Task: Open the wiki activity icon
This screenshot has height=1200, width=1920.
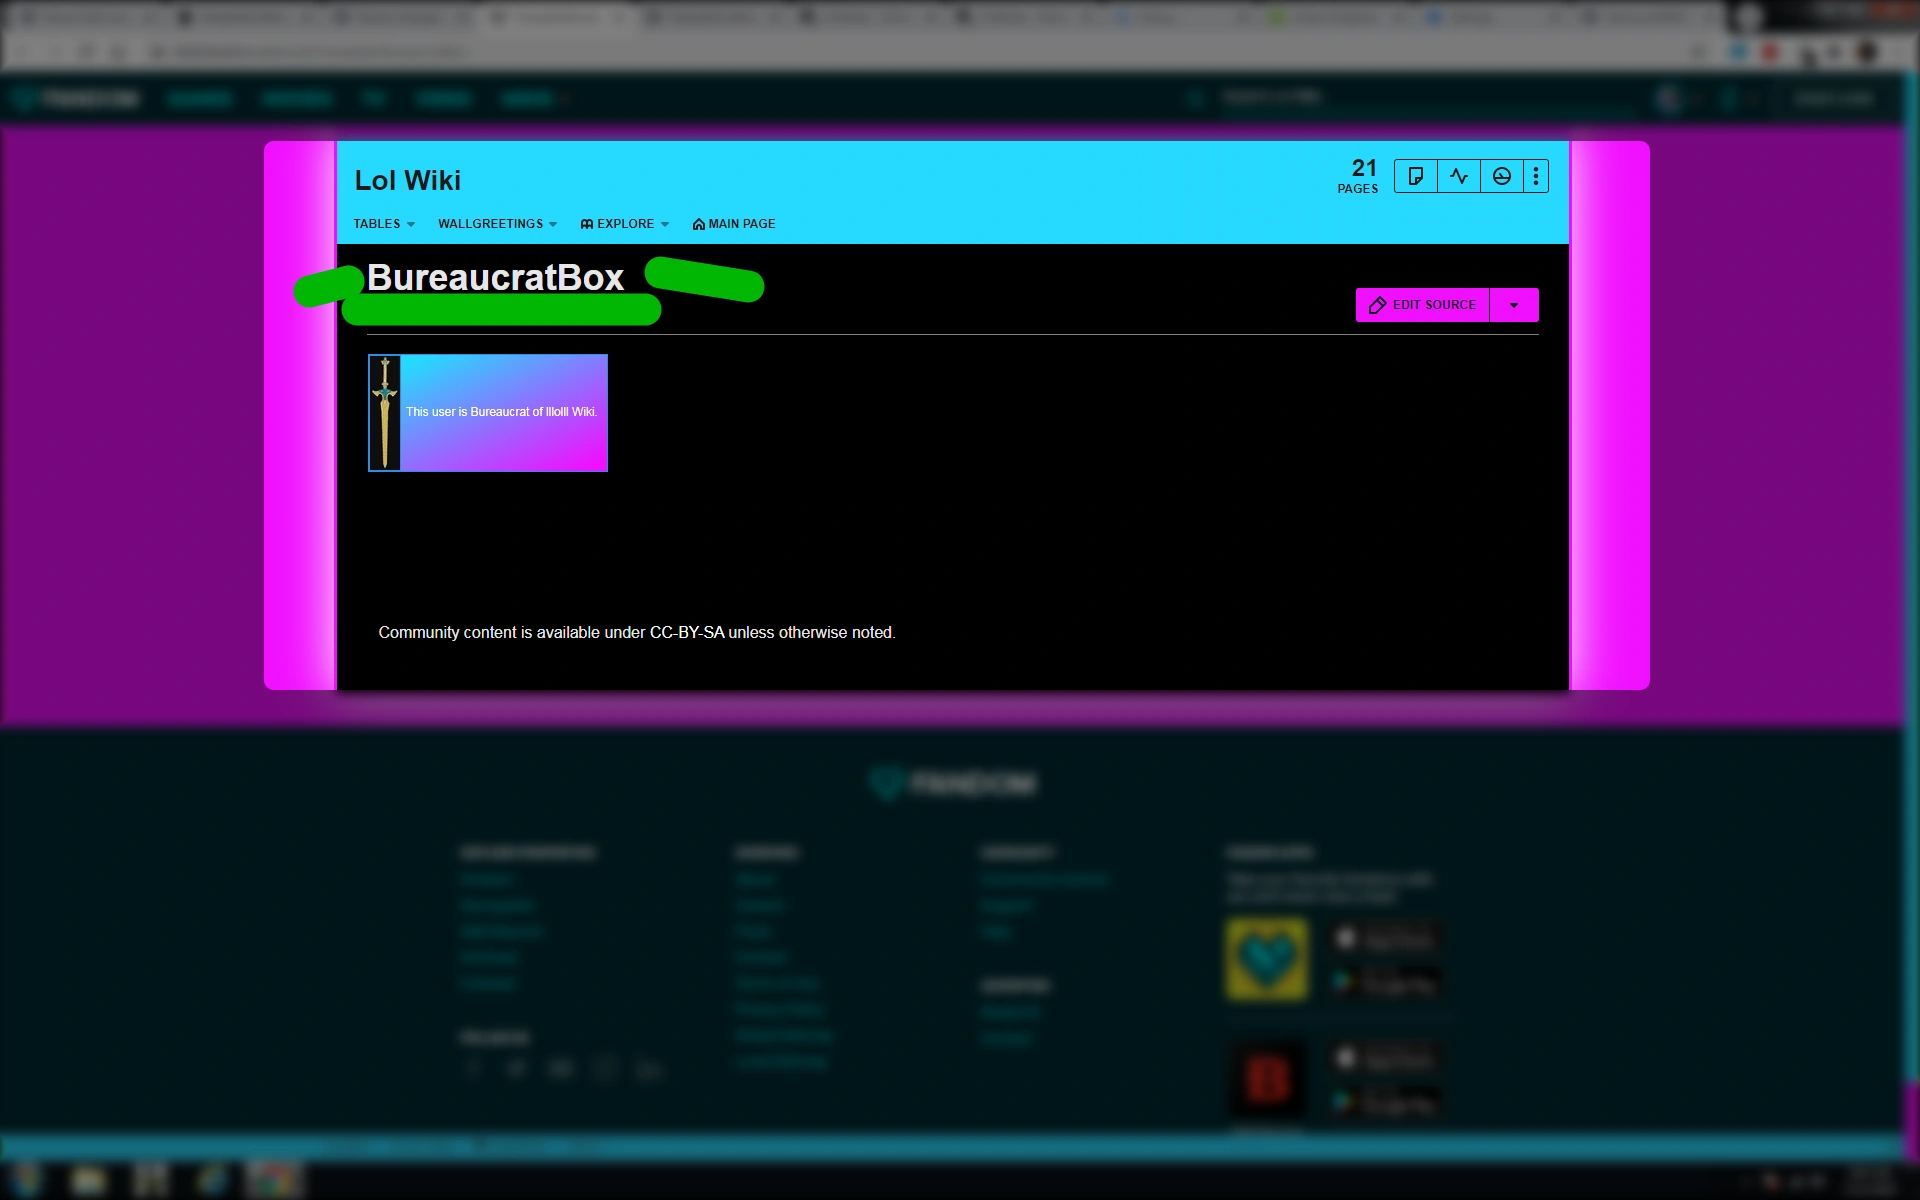Action: click(x=1459, y=177)
